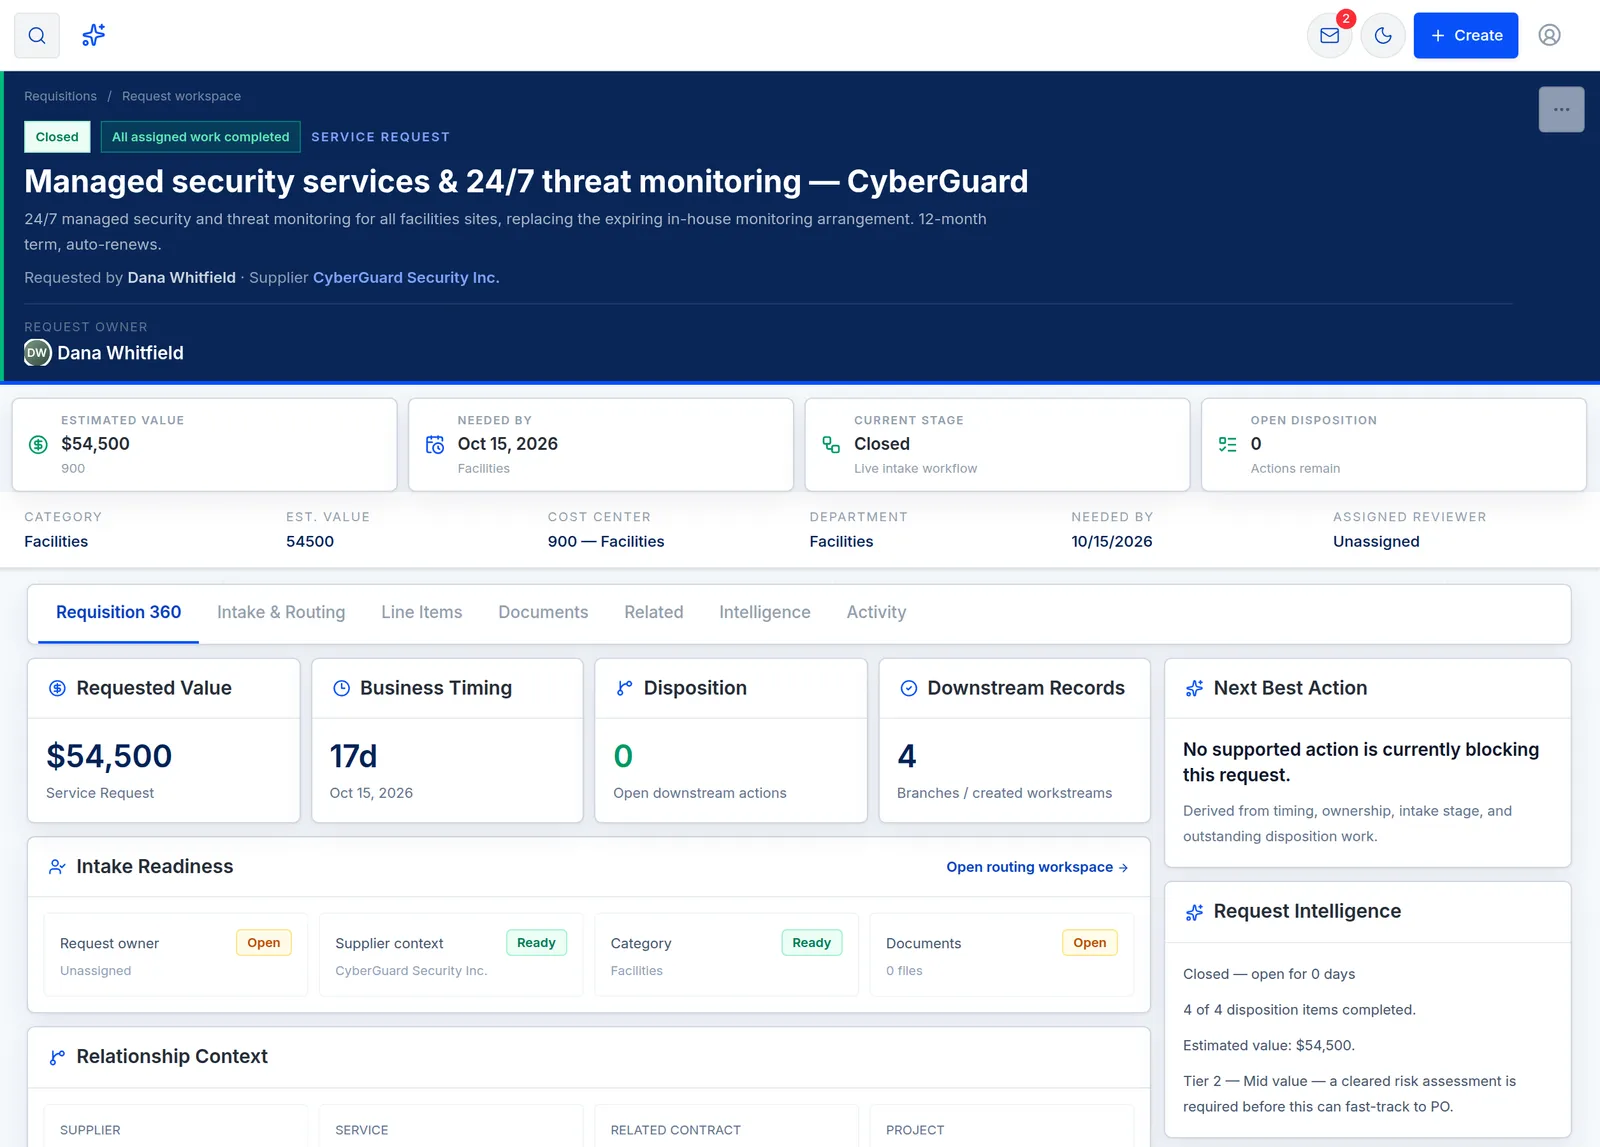Viewport: 1600px width, 1147px height.
Task: Click 0 Open downstream actions value
Action: coord(623,756)
